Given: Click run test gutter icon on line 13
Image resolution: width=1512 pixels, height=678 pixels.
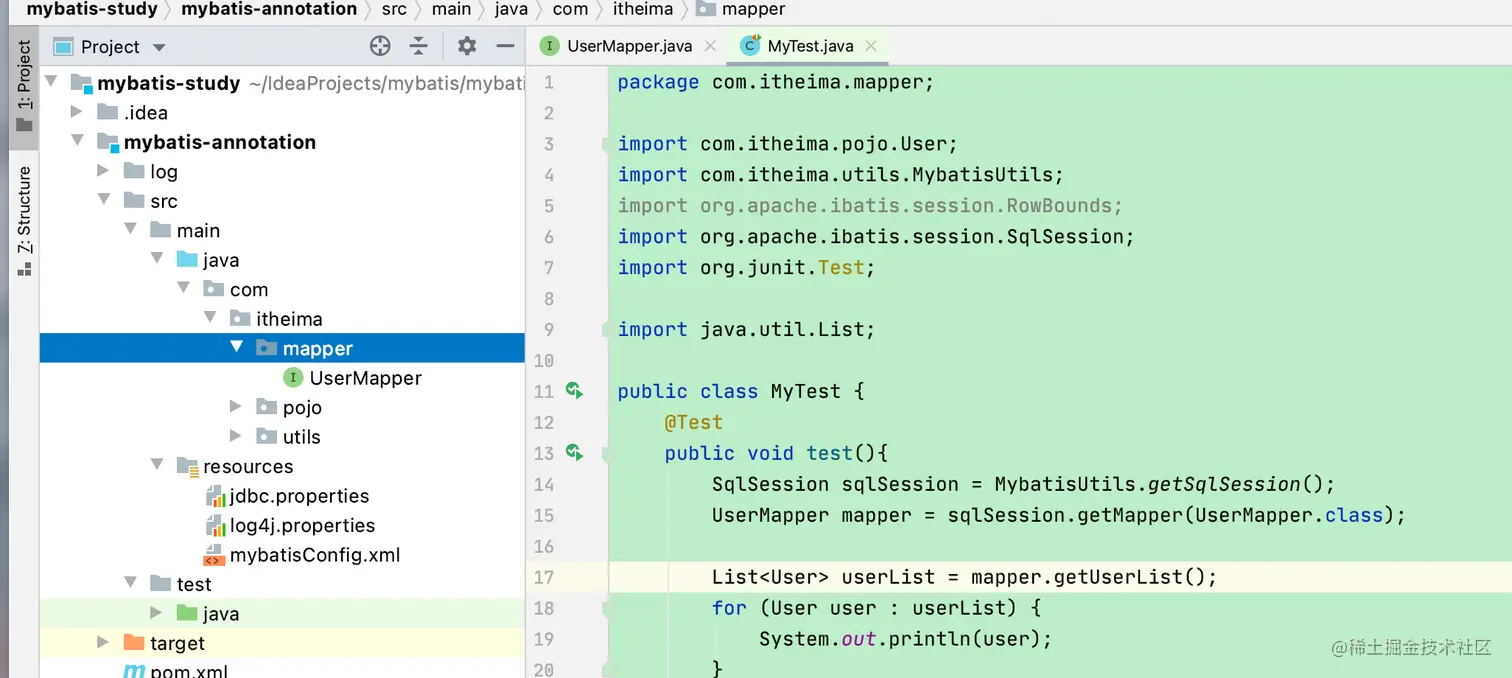Looking at the screenshot, I should click(x=574, y=453).
